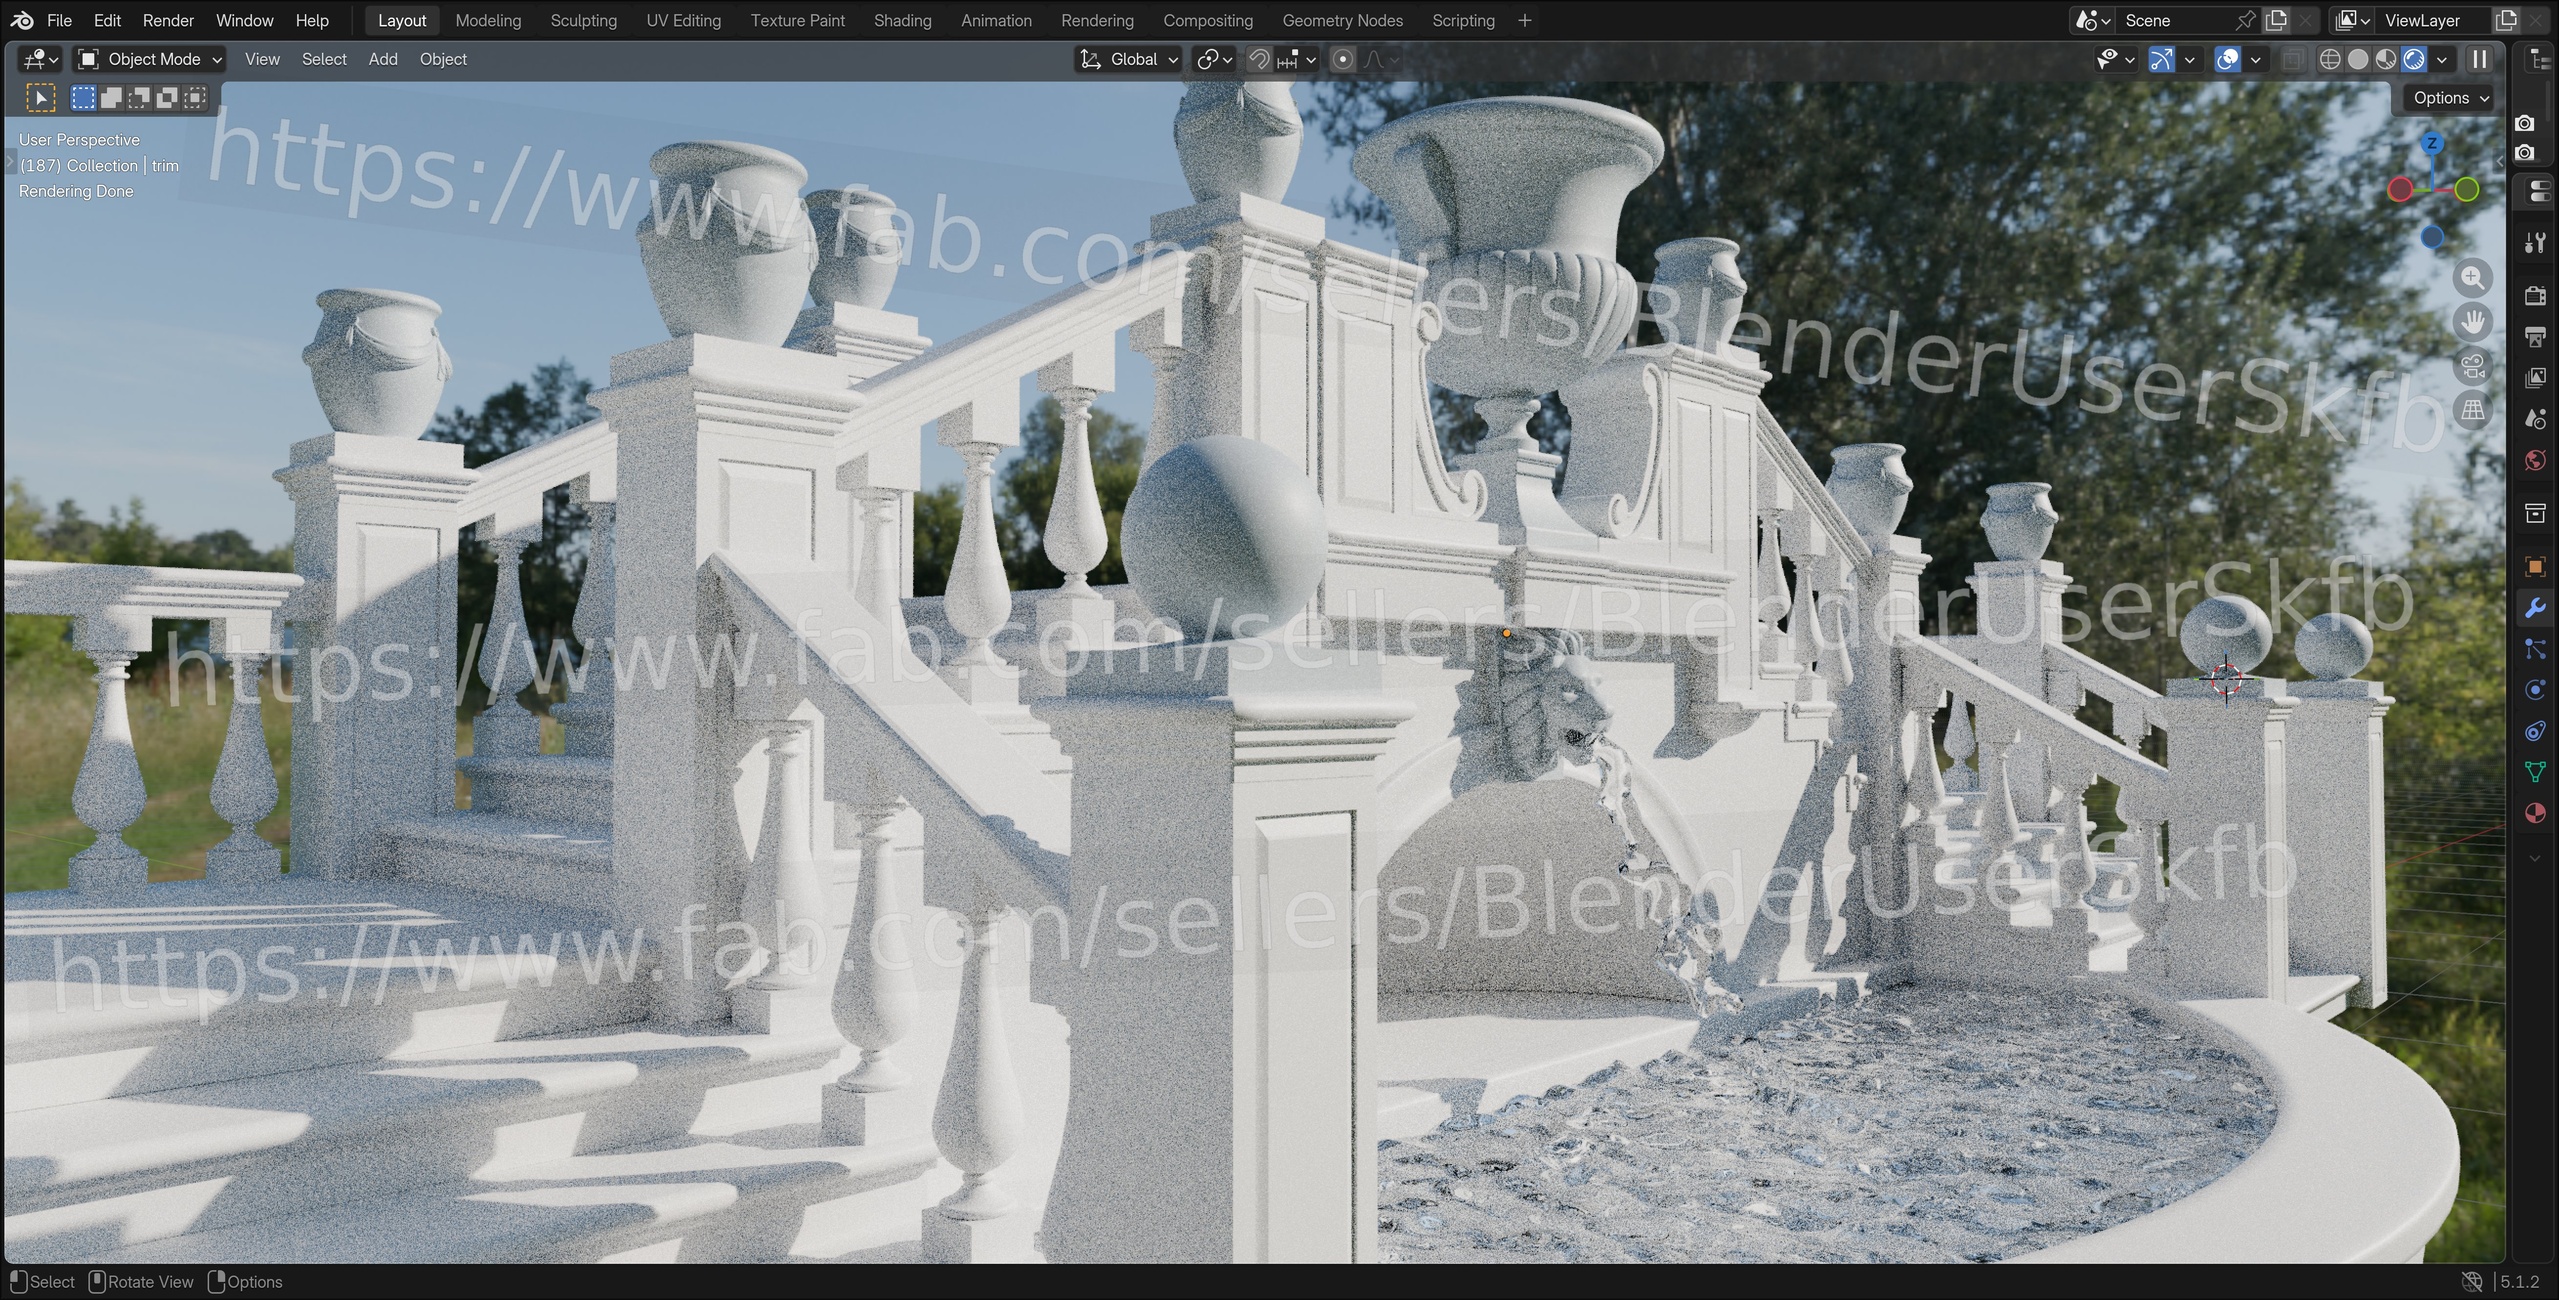Image resolution: width=2559 pixels, height=1300 pixels.
Task: Open the File menu
Action: (x=59, y=20)
